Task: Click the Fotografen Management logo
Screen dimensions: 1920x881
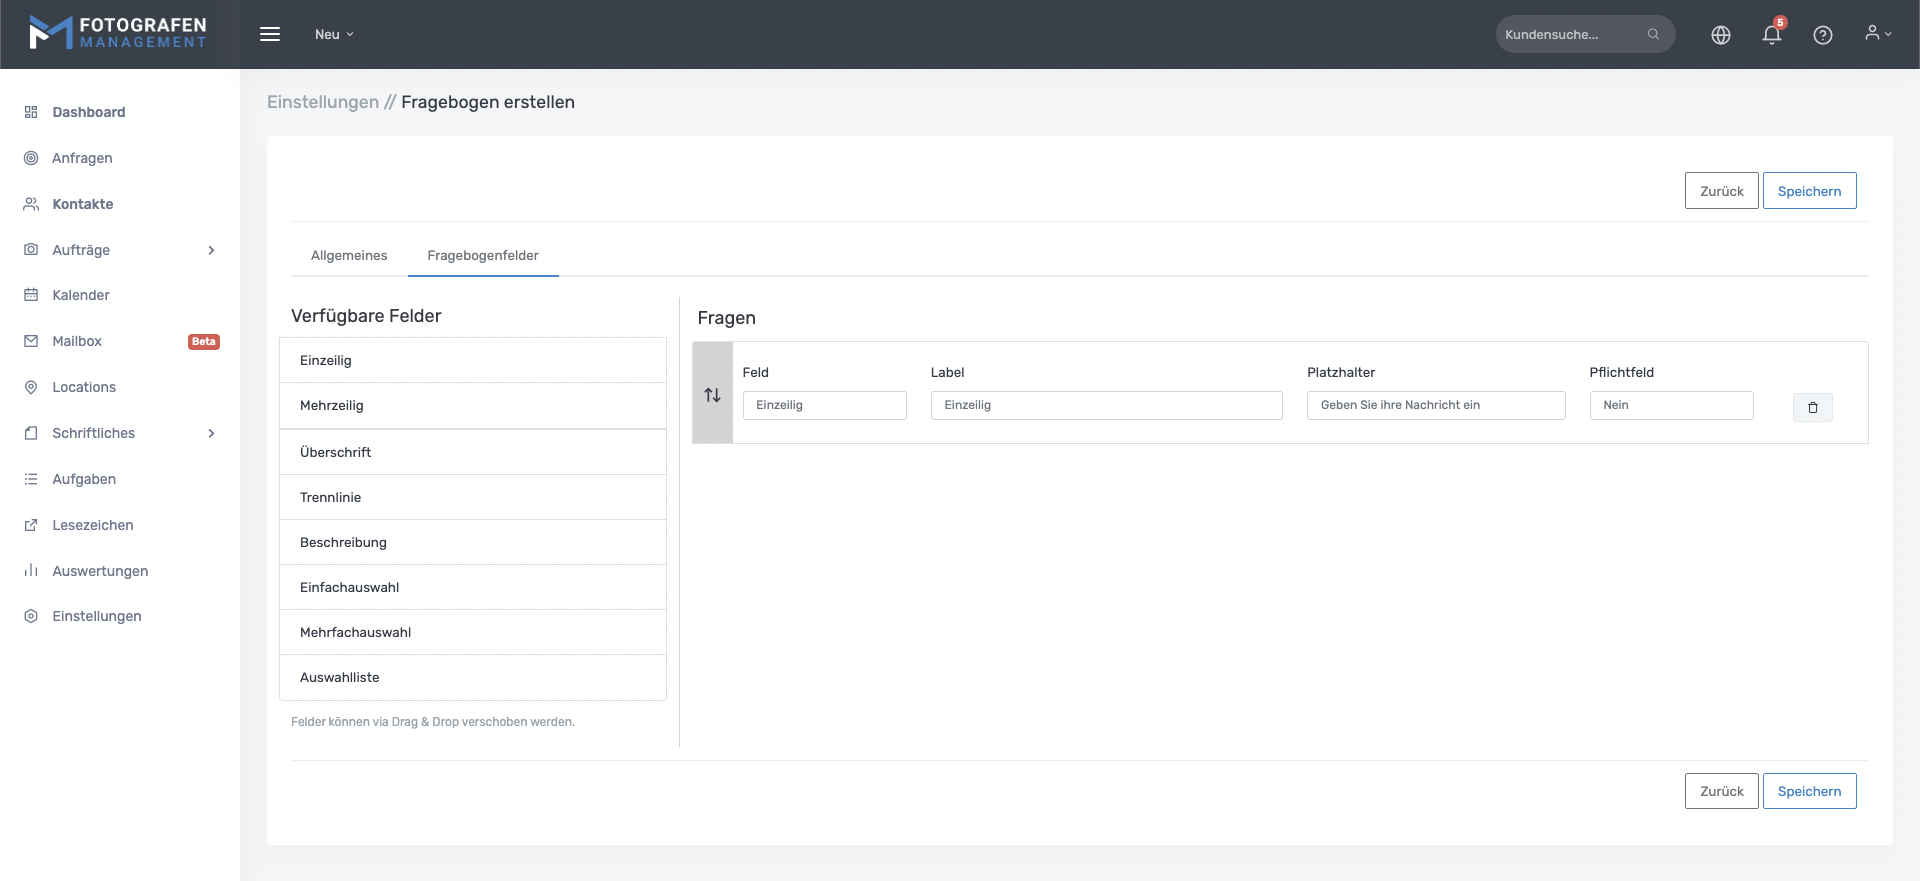Action: click(118, 33)
